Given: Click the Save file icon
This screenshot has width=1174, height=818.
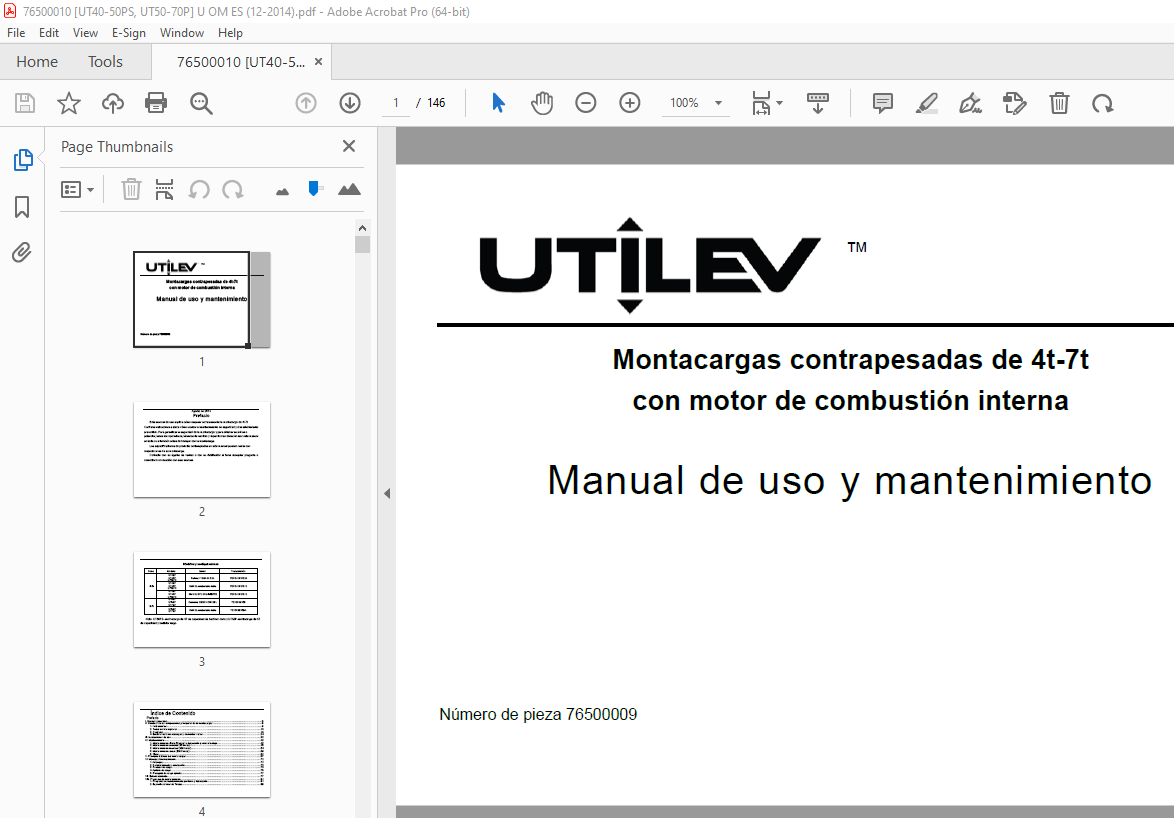Looking at the screenshot, I should 25,103.
